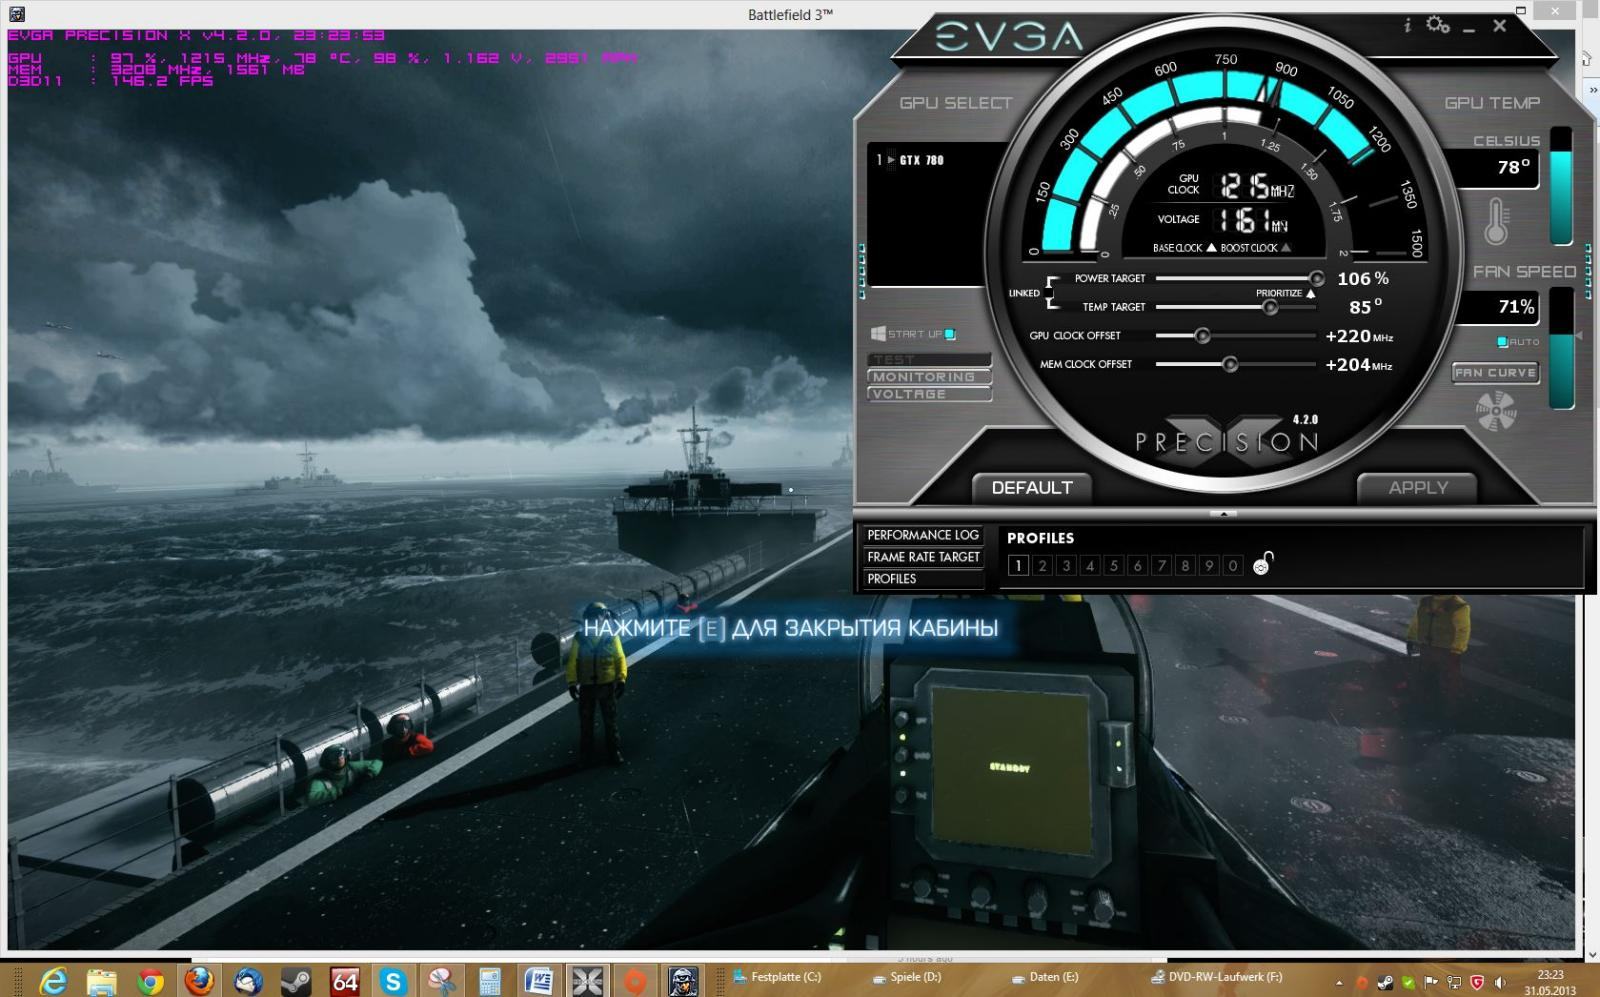Click the thermometer icon under GPU Temp
This screenshot has width=1600, height=997.
[x=1496, y=221]
